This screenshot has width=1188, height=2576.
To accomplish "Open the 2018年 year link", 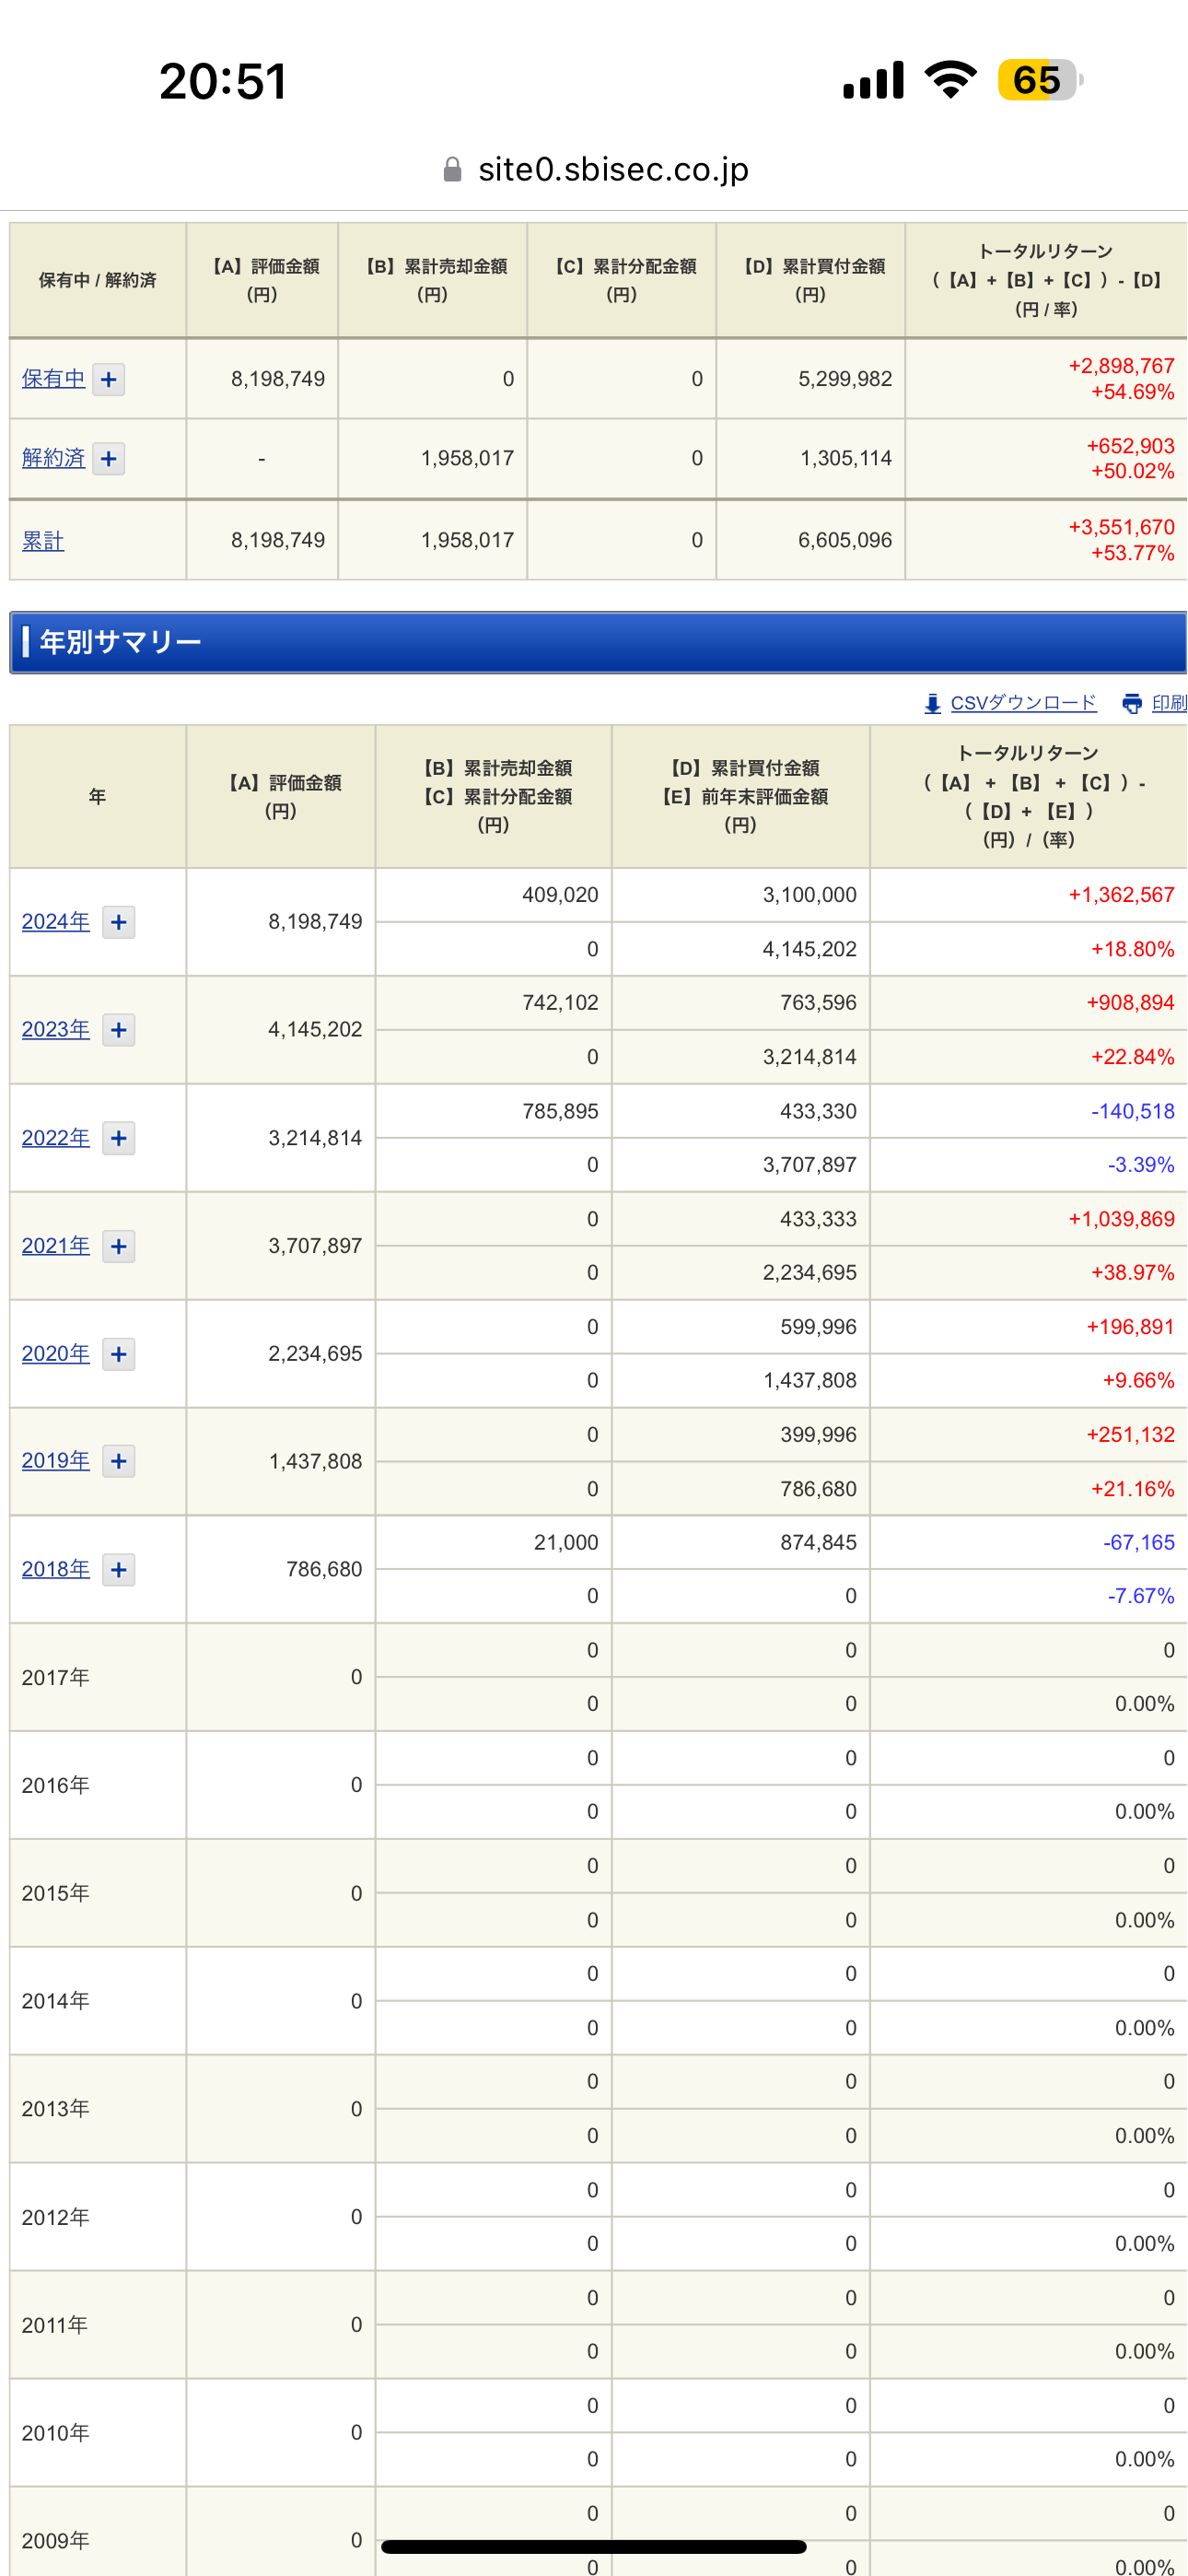I will click(x=56, y=1569).
